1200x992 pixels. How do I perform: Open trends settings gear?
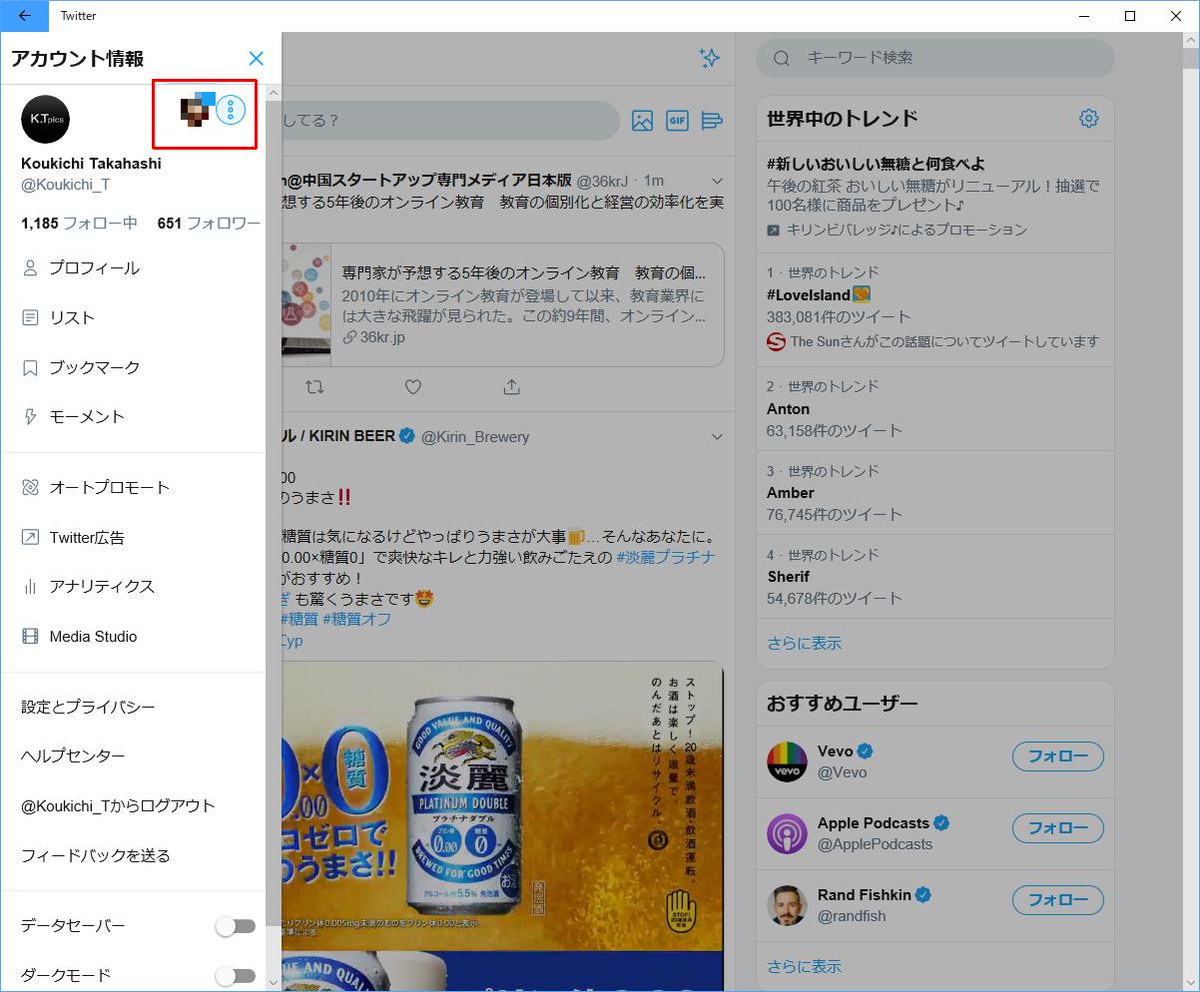point(1089,119)
